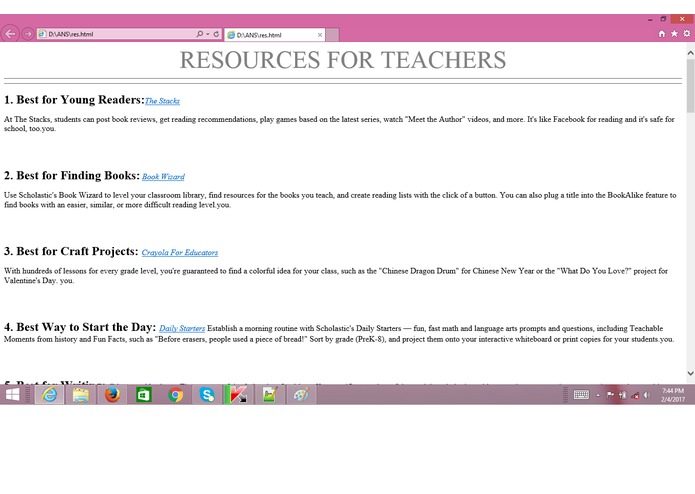Click the volume speaker tray icon
Image resolution: width=695 pixels, height=494 pixels.
647,395
